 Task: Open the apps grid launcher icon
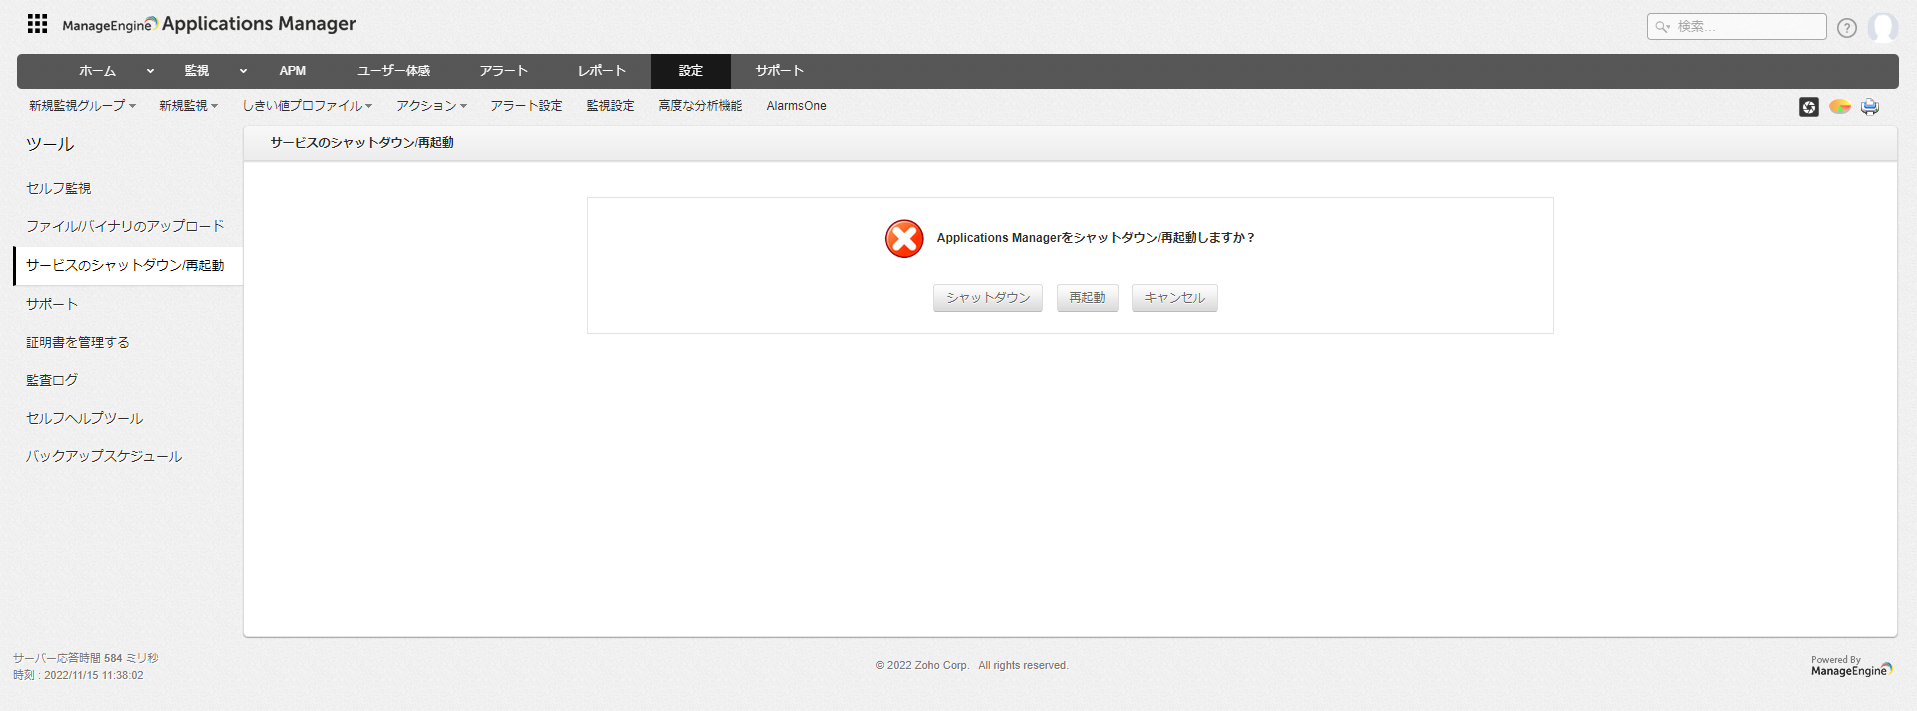point(37,24)
